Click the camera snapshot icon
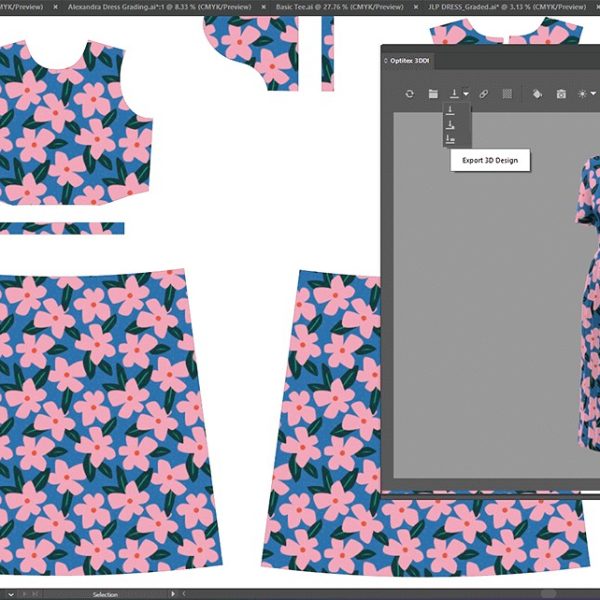This screenshot has height=600, width=600. click(x=561, y=94)
